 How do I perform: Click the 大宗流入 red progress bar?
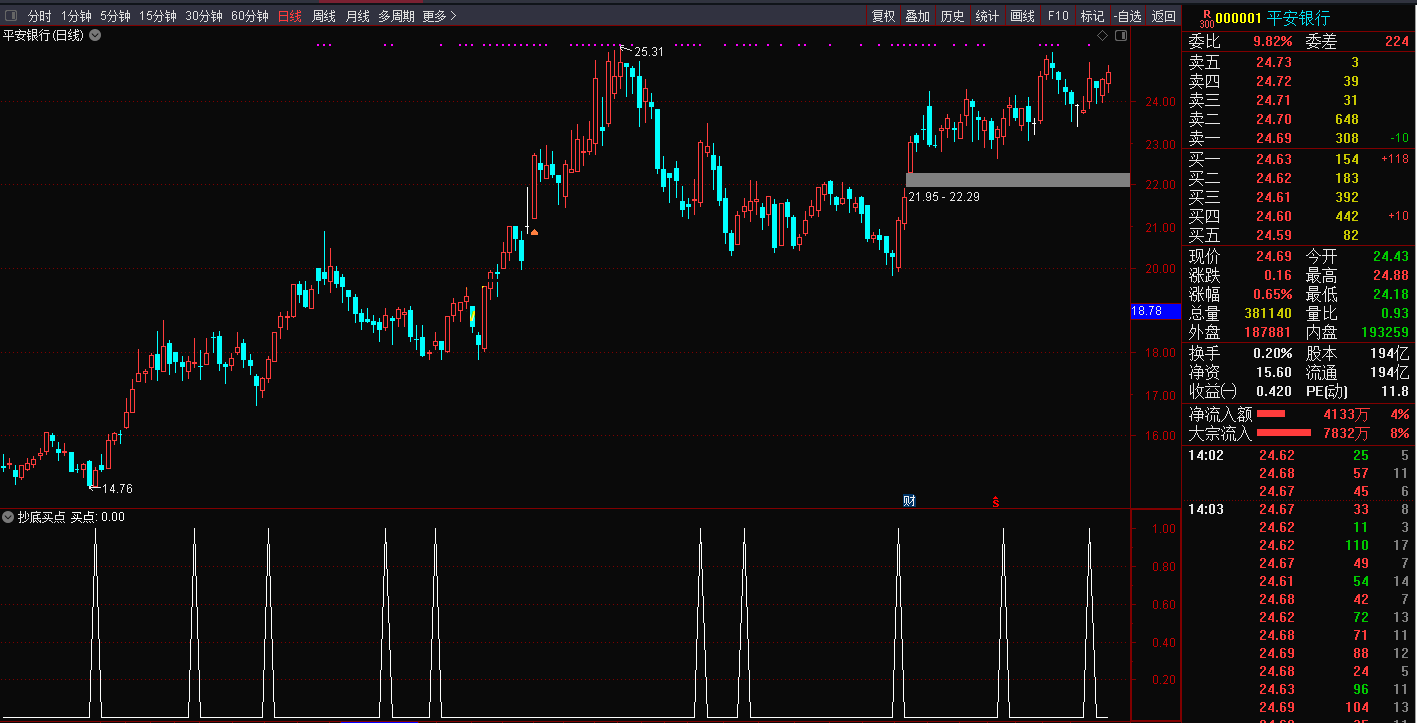[x=1283, y=432]
